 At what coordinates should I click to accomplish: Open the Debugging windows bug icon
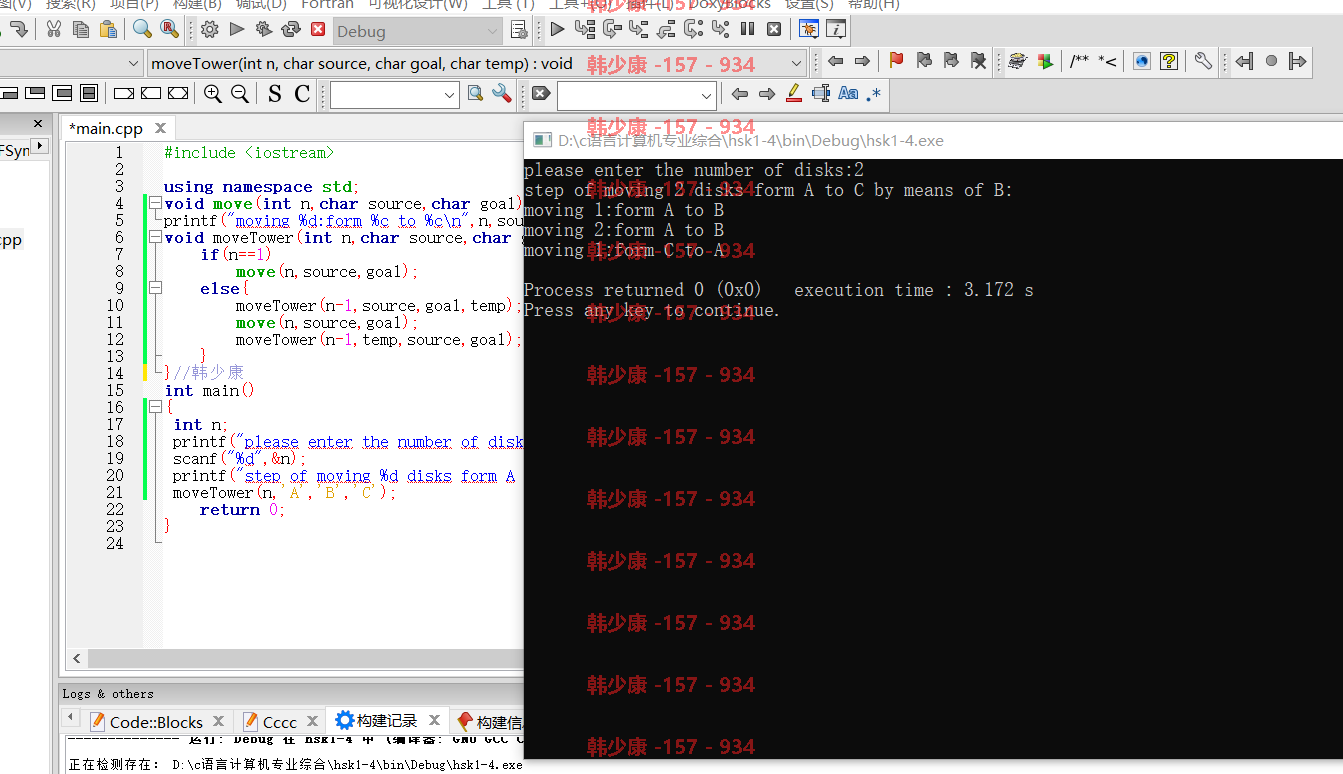pos(808,29)
